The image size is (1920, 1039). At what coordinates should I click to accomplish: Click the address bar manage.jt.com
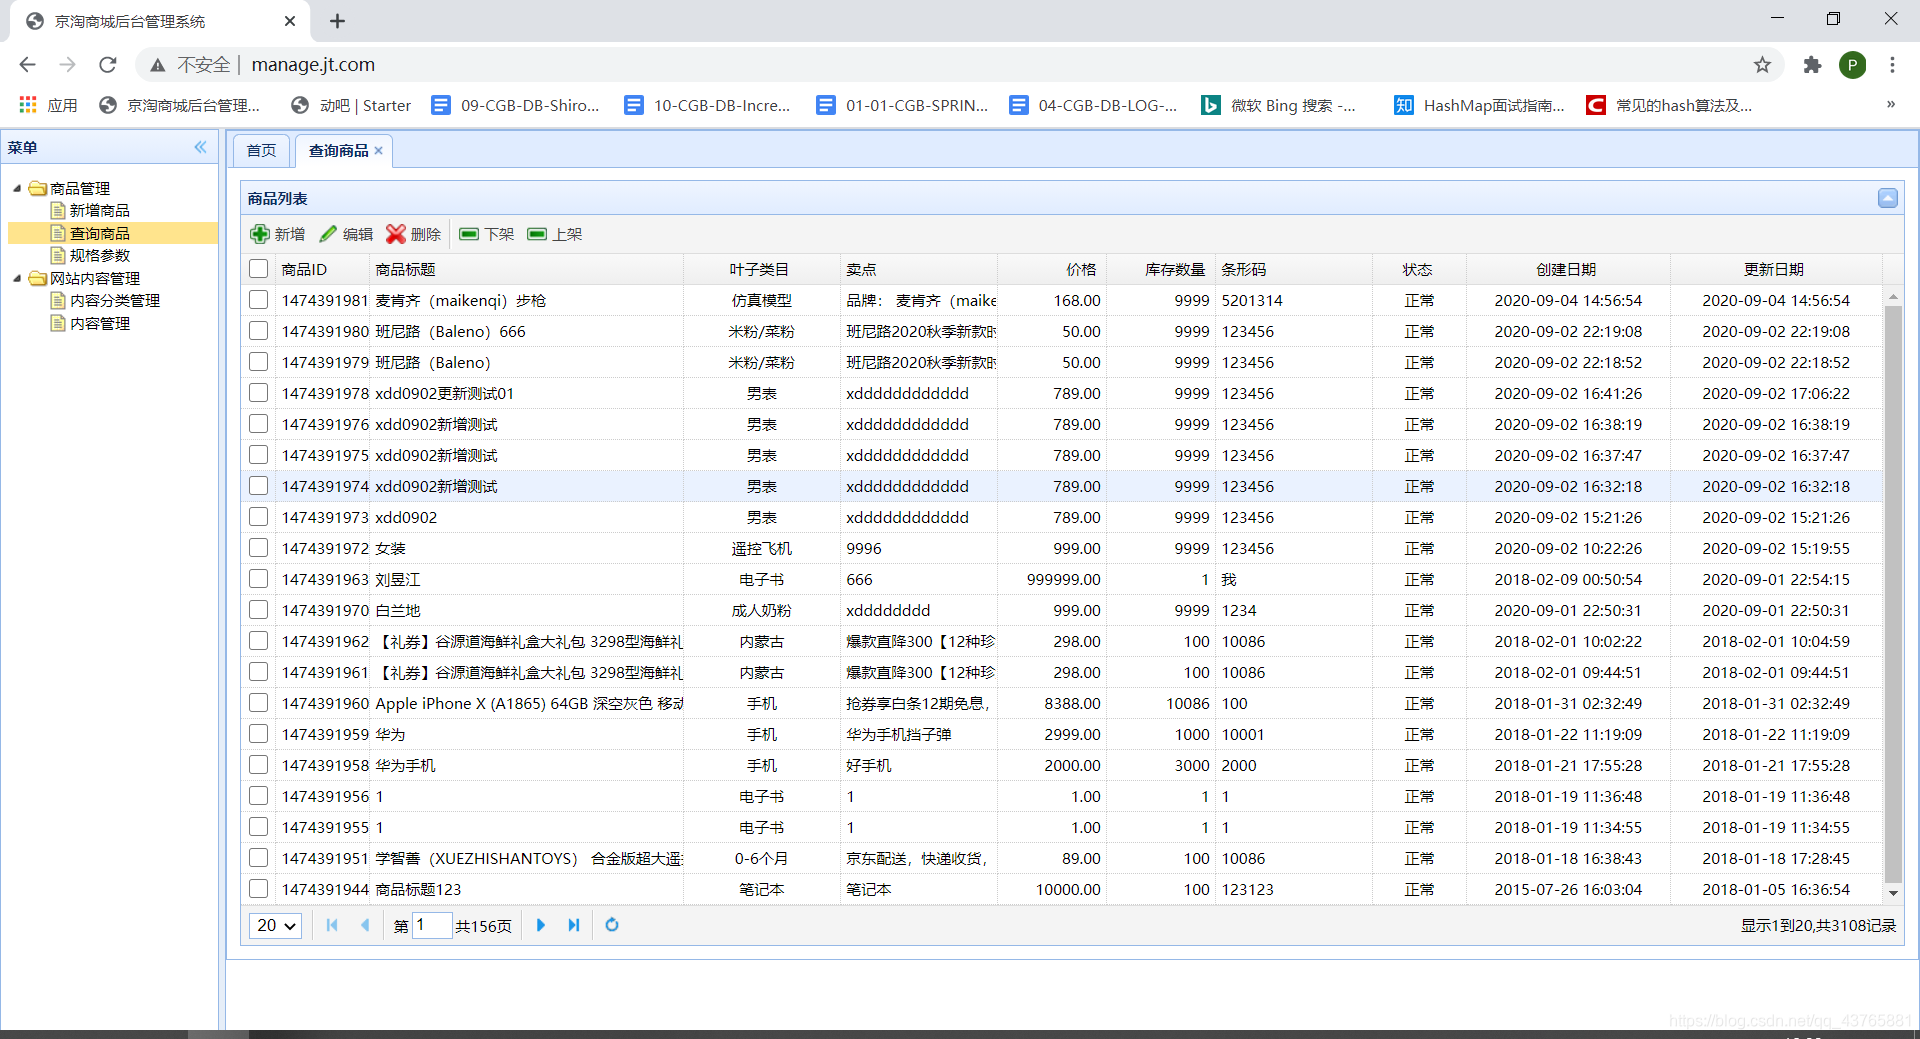(313, 65)
